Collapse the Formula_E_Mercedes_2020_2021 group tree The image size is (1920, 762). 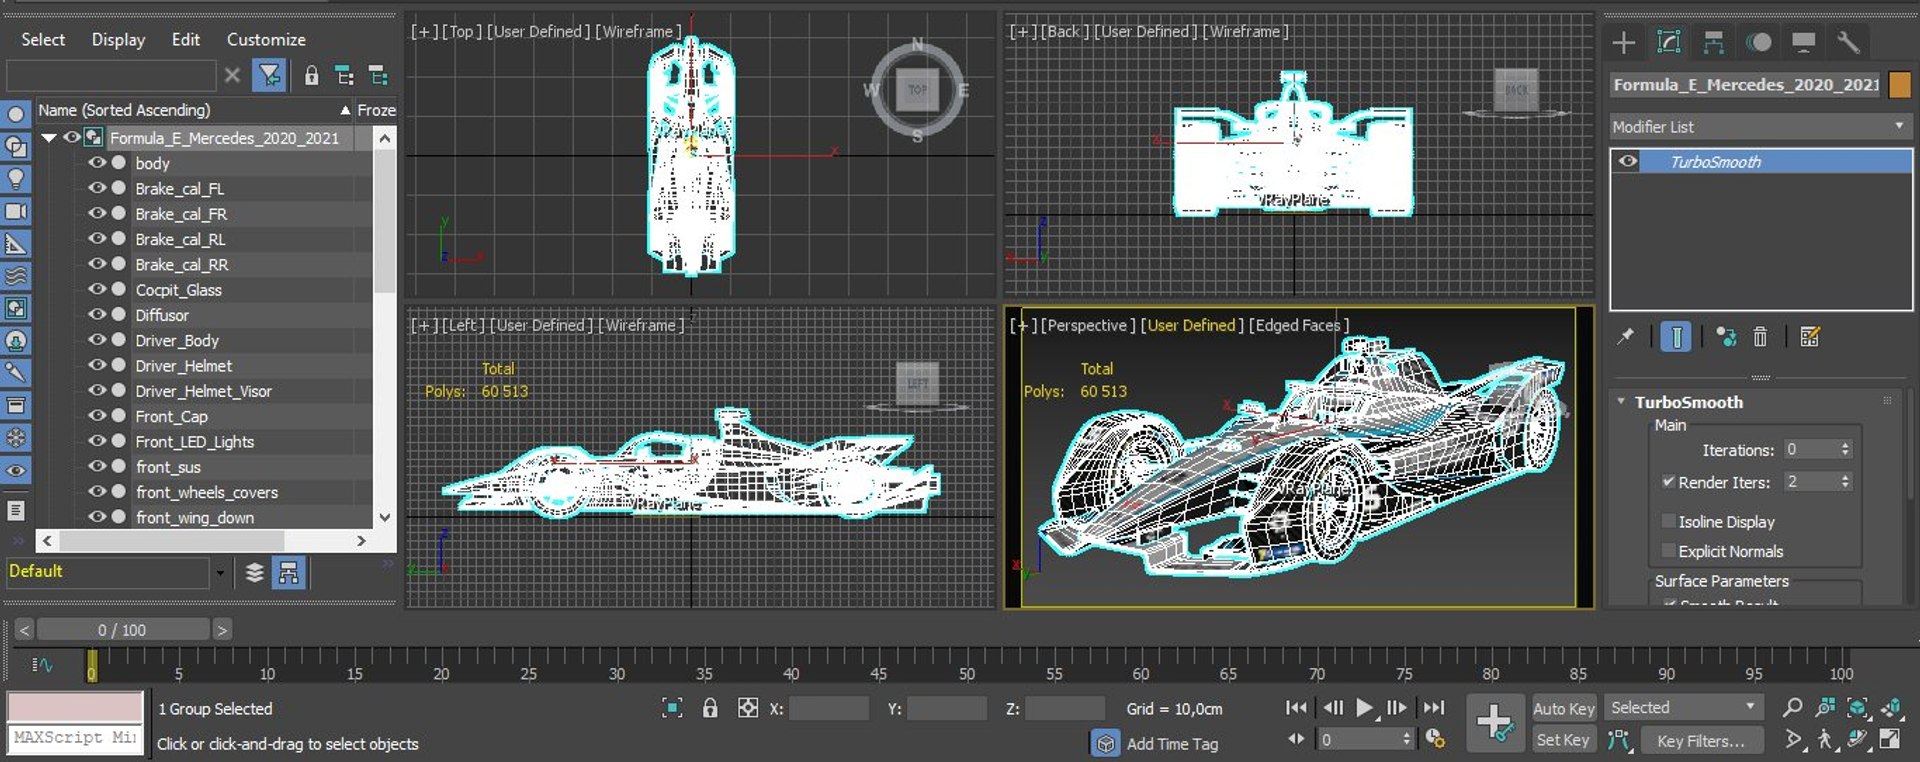pyautogui.click(x=48, y=138)
